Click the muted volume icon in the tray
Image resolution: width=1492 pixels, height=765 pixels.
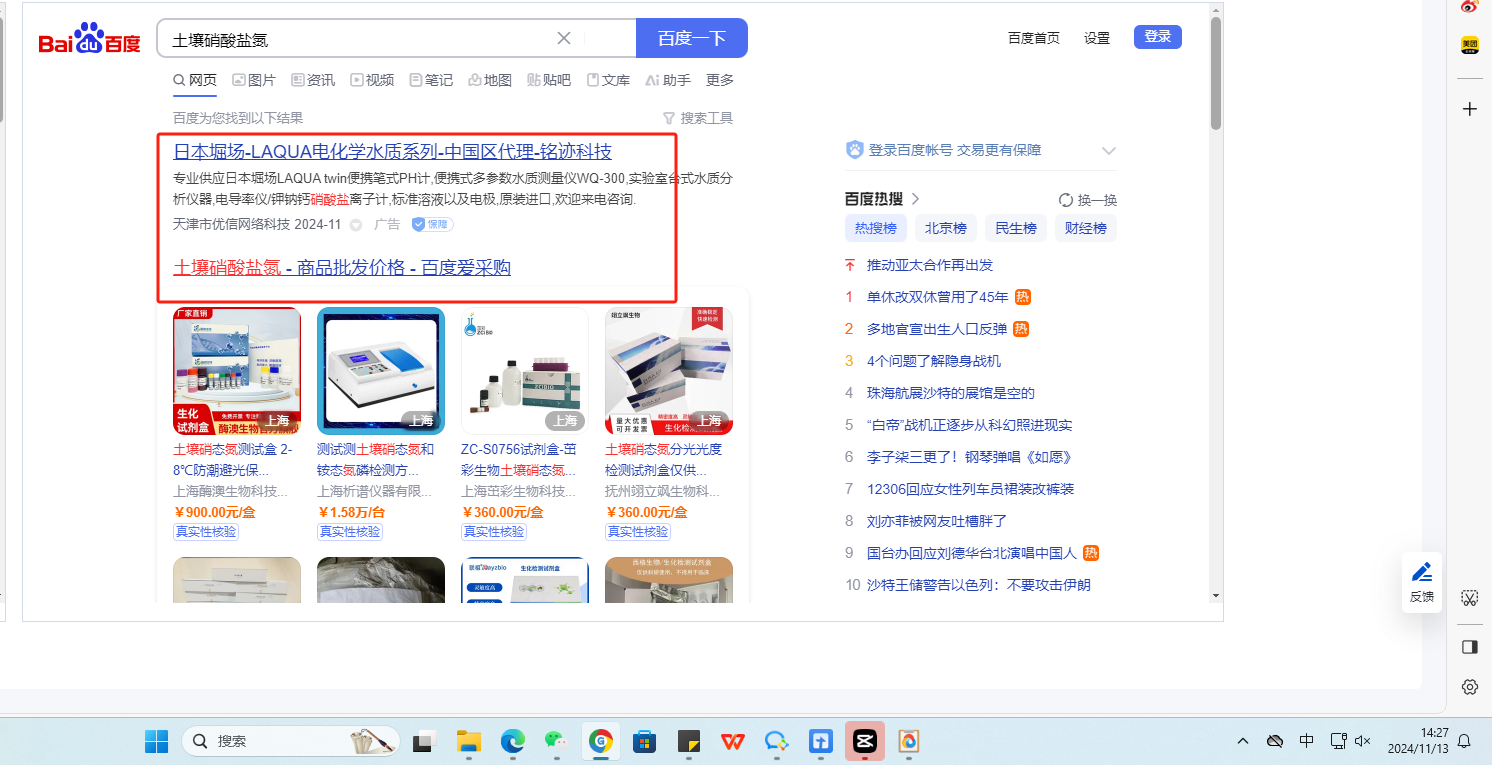click(x=1362, y=741)
